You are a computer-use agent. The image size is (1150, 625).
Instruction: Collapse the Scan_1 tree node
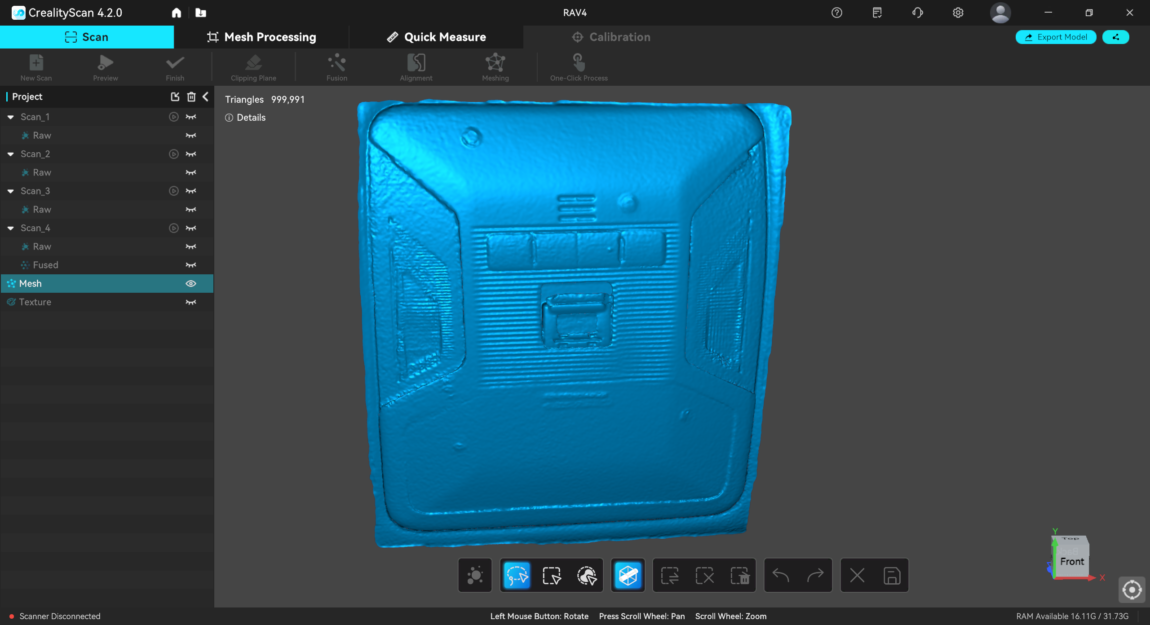11,117
